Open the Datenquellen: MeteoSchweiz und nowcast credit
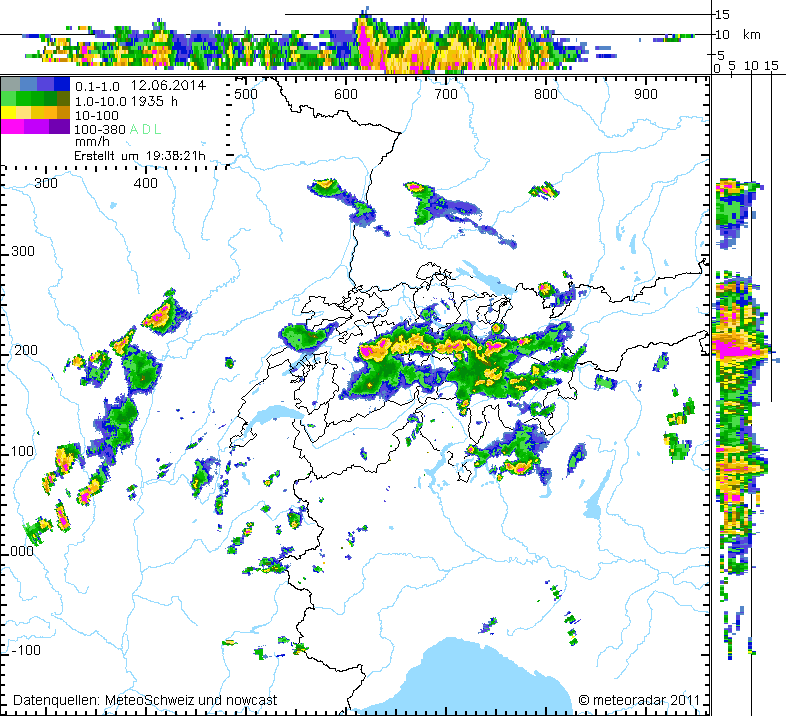The width and height of the screenshot is (786, 716). [x=145, y=700]
